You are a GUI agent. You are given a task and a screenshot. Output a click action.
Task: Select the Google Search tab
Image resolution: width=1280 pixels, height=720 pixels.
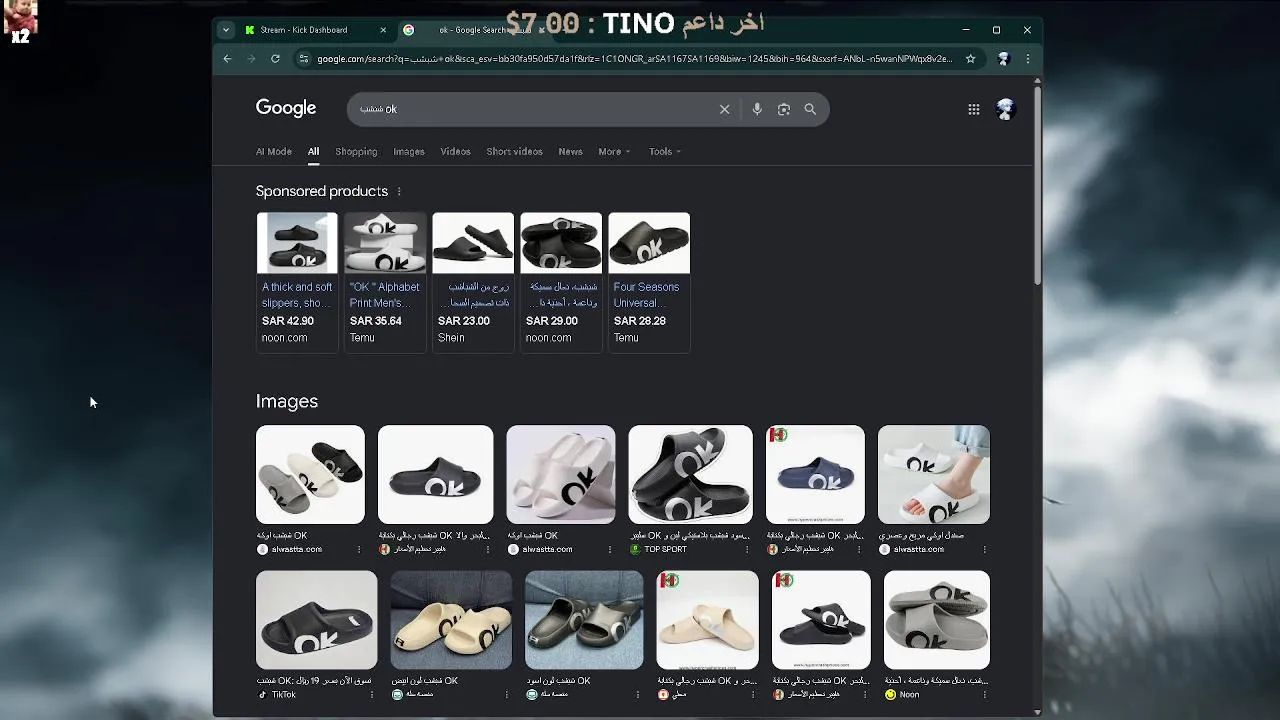click(x=470, y=30)
